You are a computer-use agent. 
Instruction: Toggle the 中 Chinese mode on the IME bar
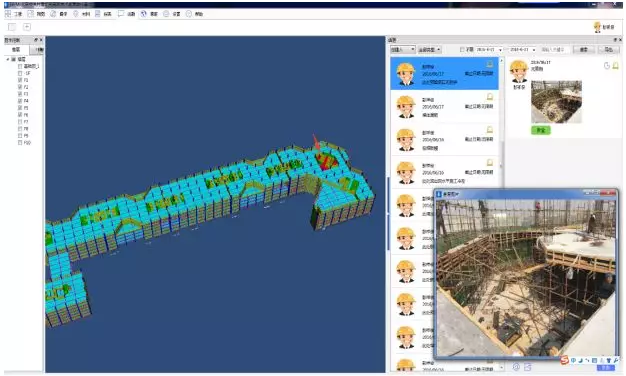574,360
